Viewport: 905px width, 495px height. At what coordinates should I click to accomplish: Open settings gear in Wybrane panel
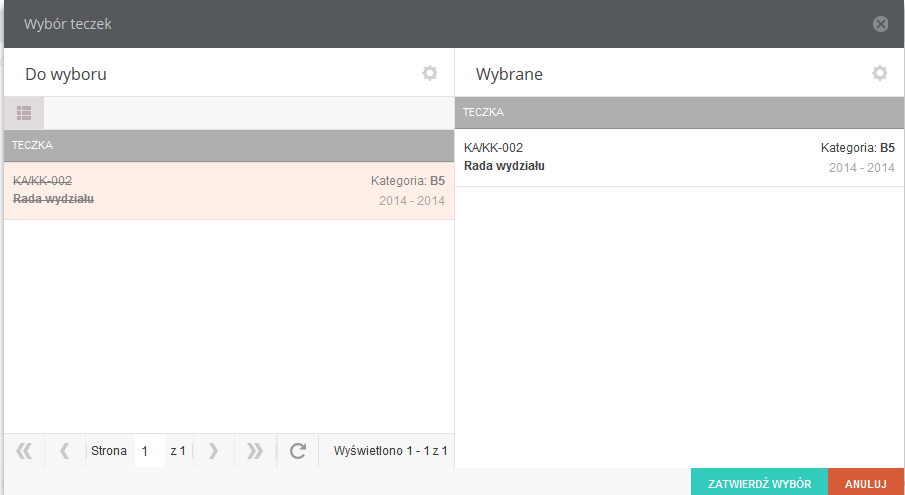(x=880, y=73)
